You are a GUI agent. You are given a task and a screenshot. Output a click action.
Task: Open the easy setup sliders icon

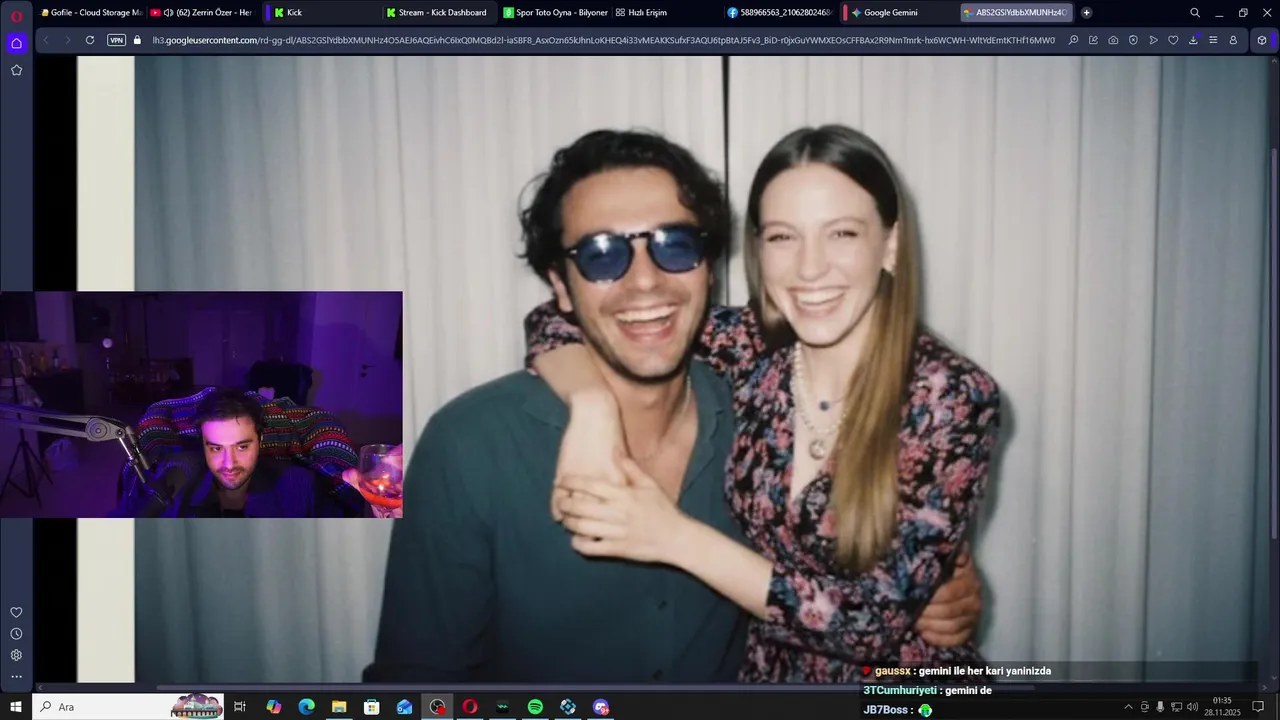[x=1213, y=40]
